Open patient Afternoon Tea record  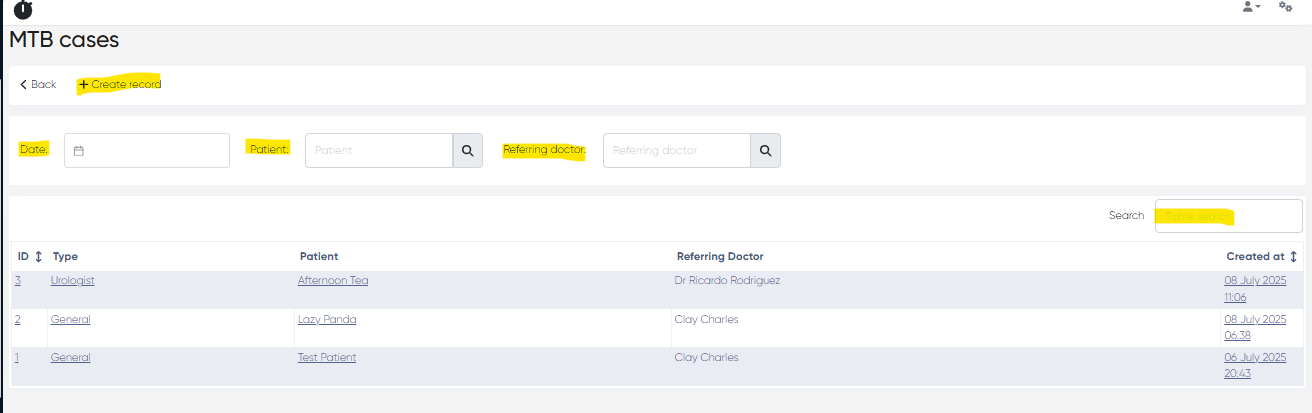333,281
